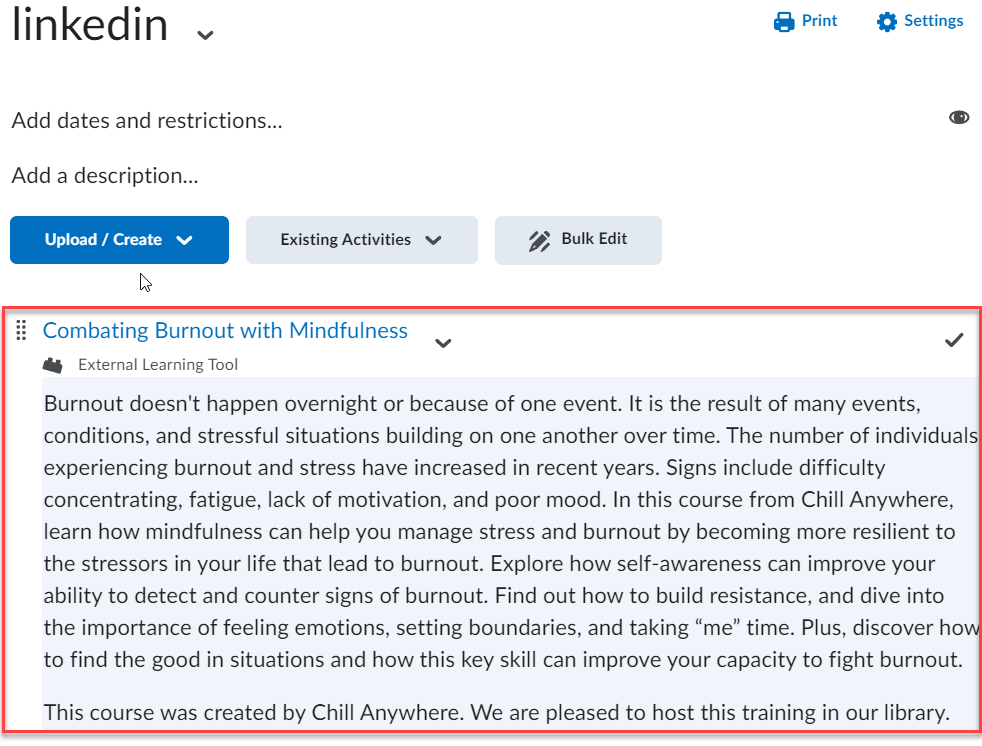Image resolution: width=982 pixels, height=746 pixels.
Task: Open the actions chevron next to linkedin title
Action: point(204,33)
